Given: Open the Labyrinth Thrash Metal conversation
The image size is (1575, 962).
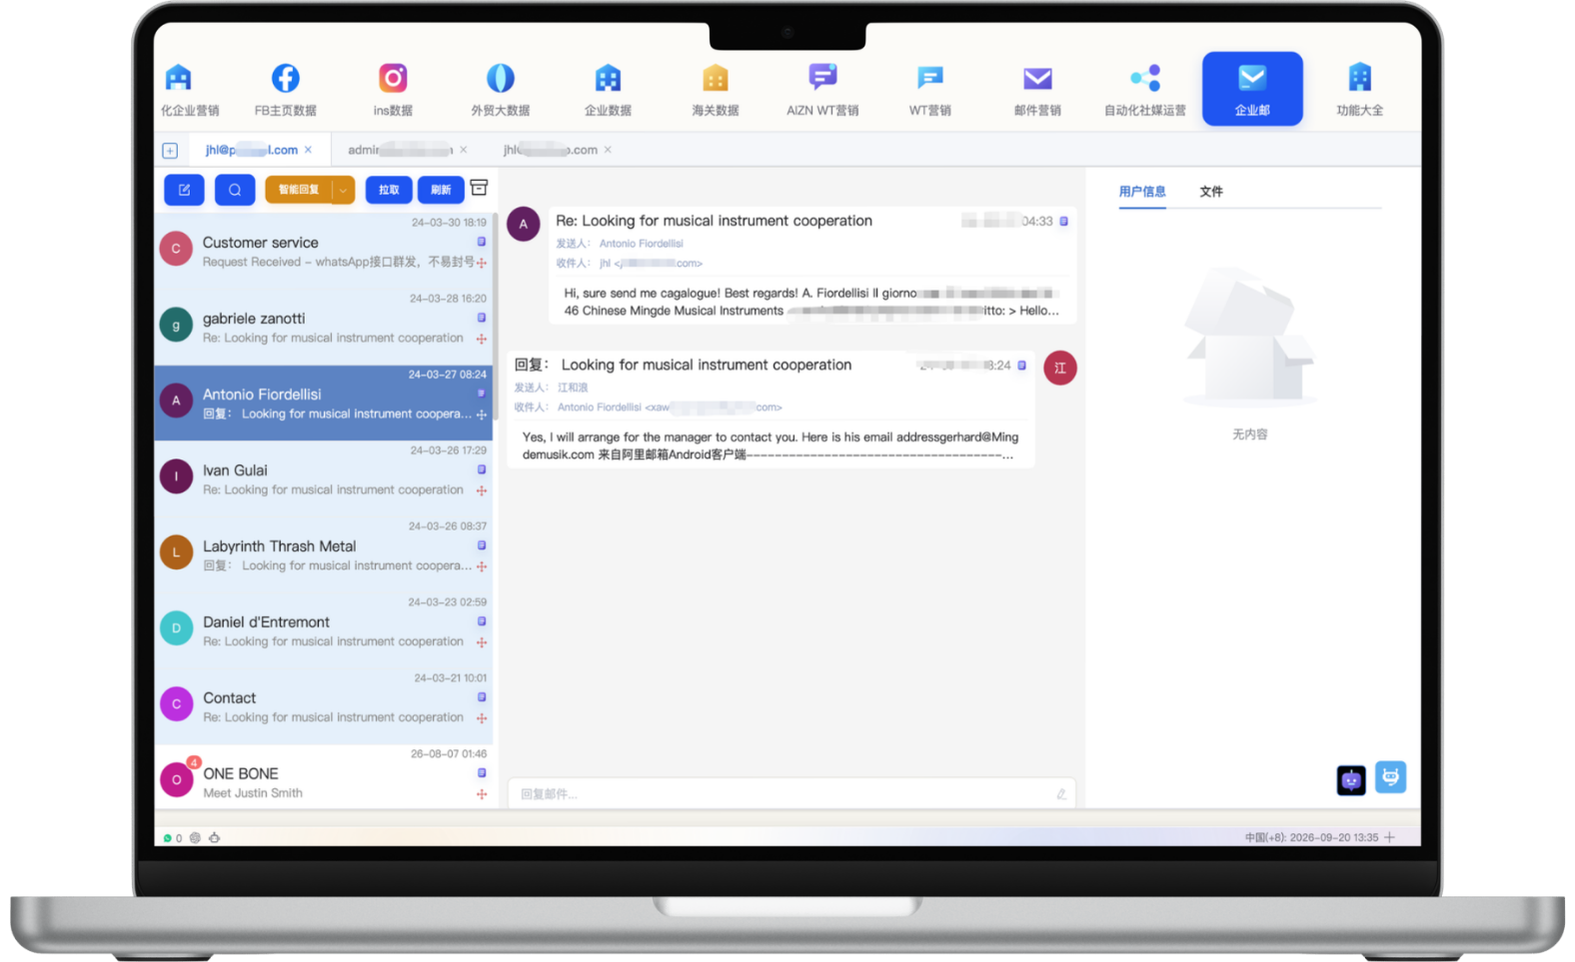Looking at the screenshot, I should pyautogui.click(x=324, y=554).
